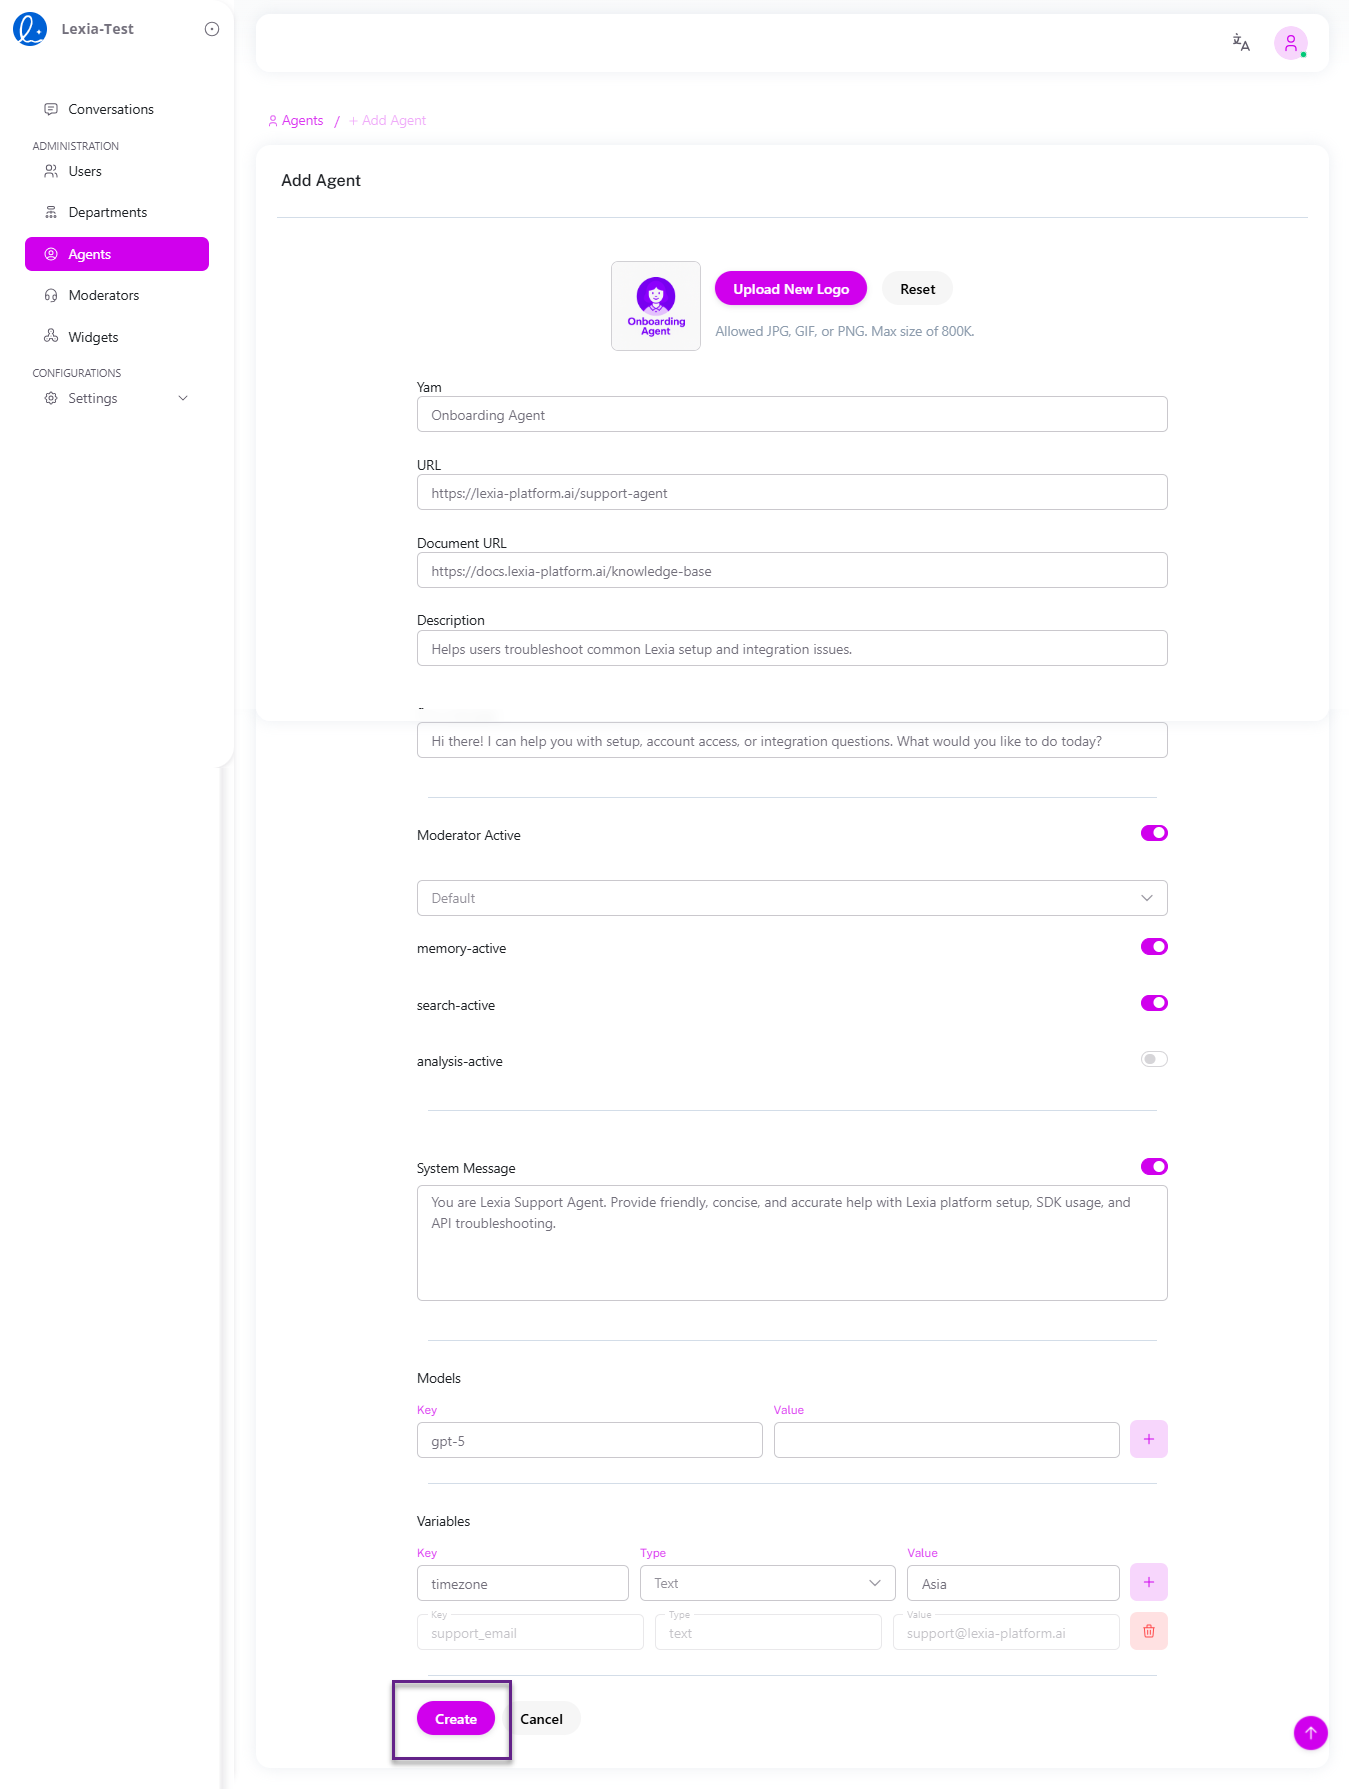This screenshot has width=1349, height=1789.
Task: Delete the support_email variable row
Action: (1148, 1631)
